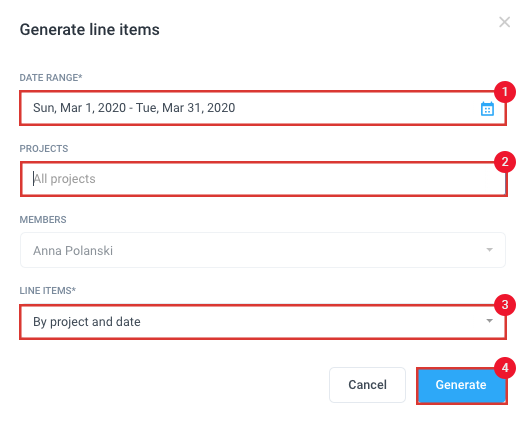Click the MEMBERS field label
This screenshot has height=426, width=528.
coord(43,220)
